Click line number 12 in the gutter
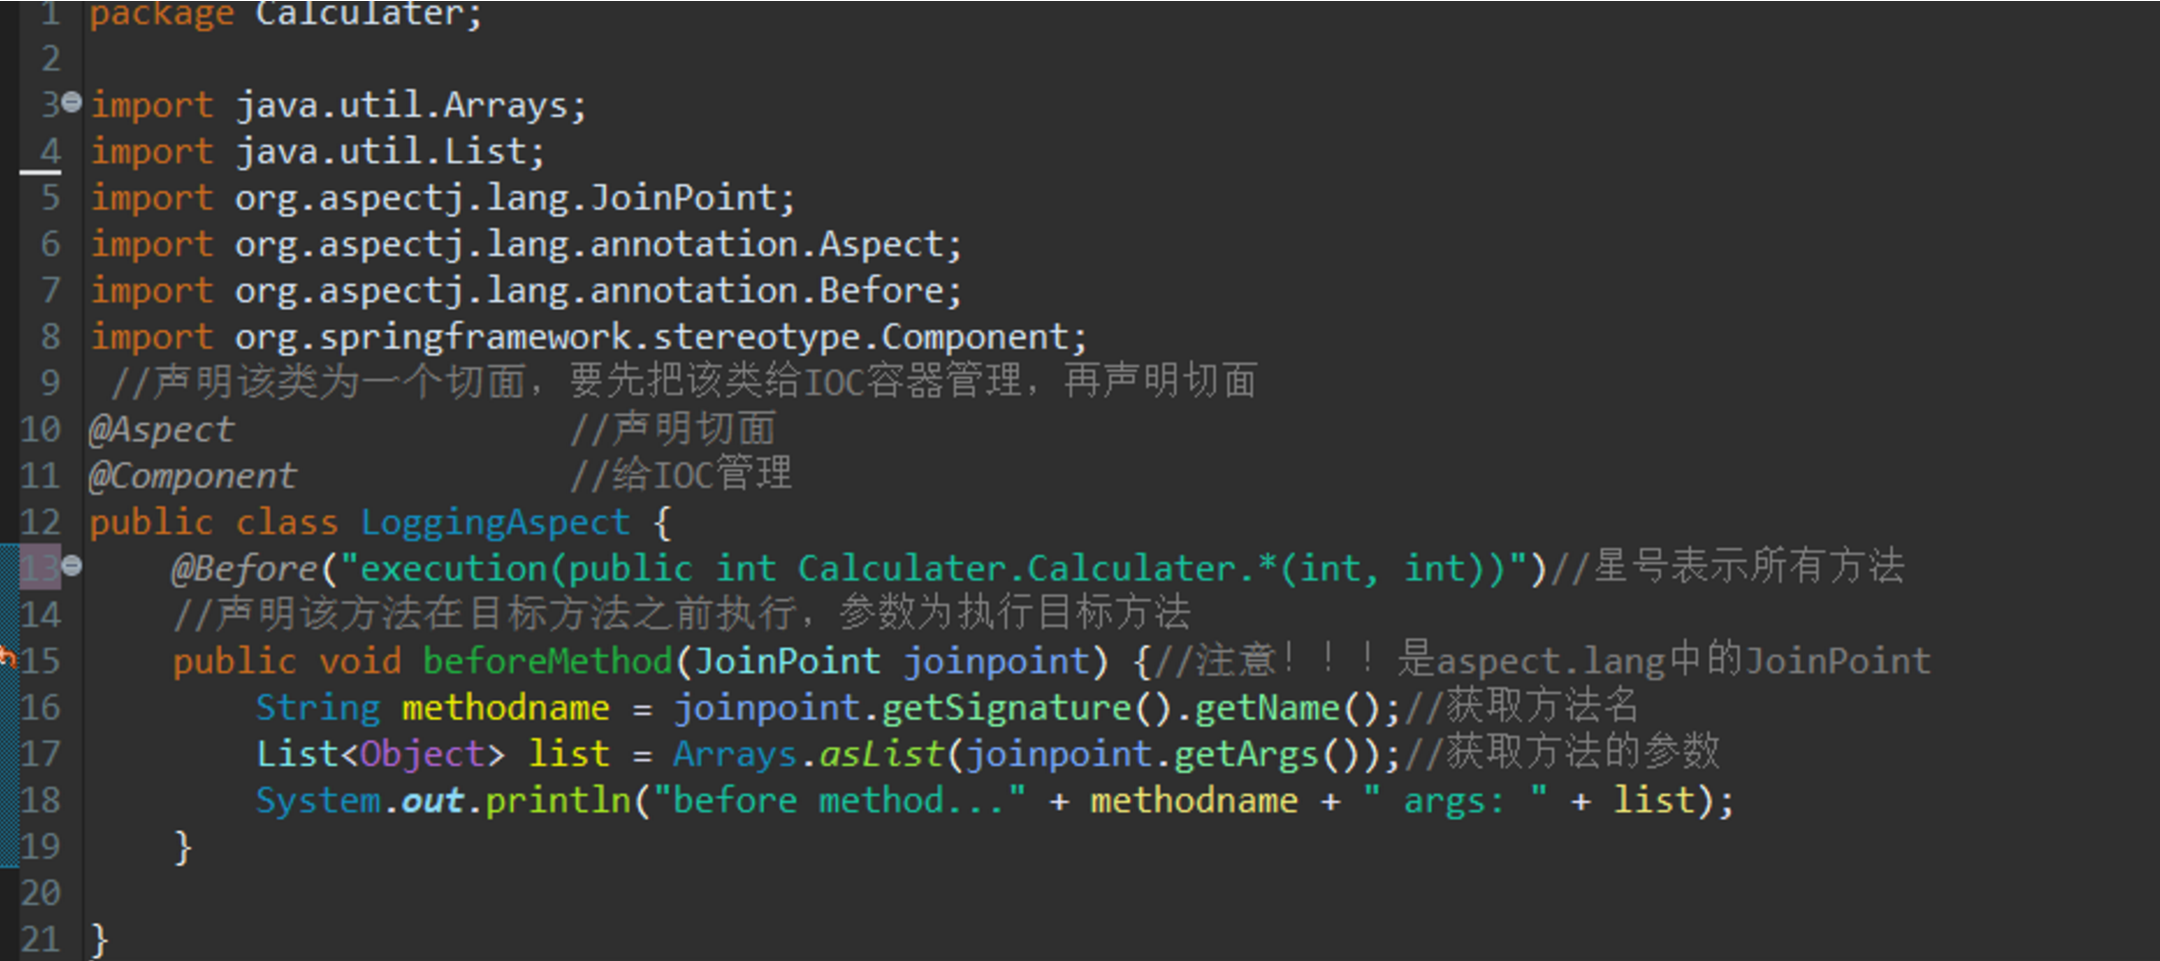The height and width of the screenshot is (961, 2160). click(40, 522)
